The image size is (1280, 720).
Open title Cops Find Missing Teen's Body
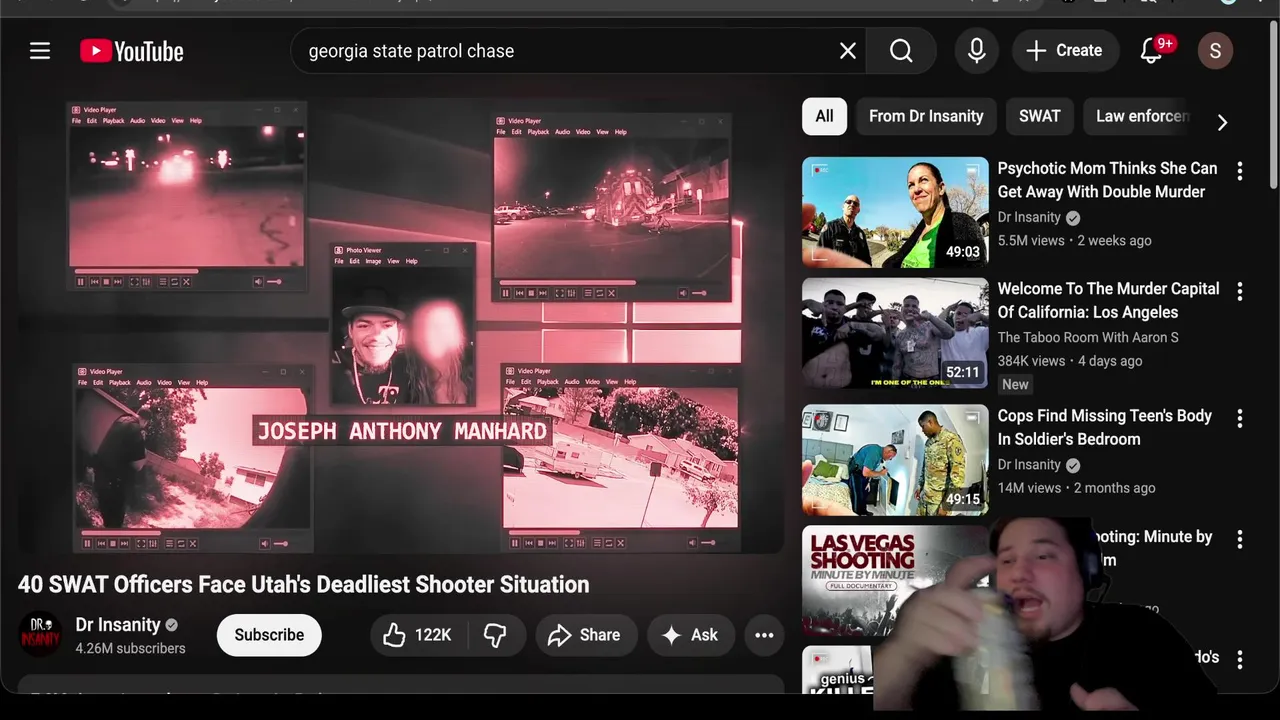[1104, 427]
